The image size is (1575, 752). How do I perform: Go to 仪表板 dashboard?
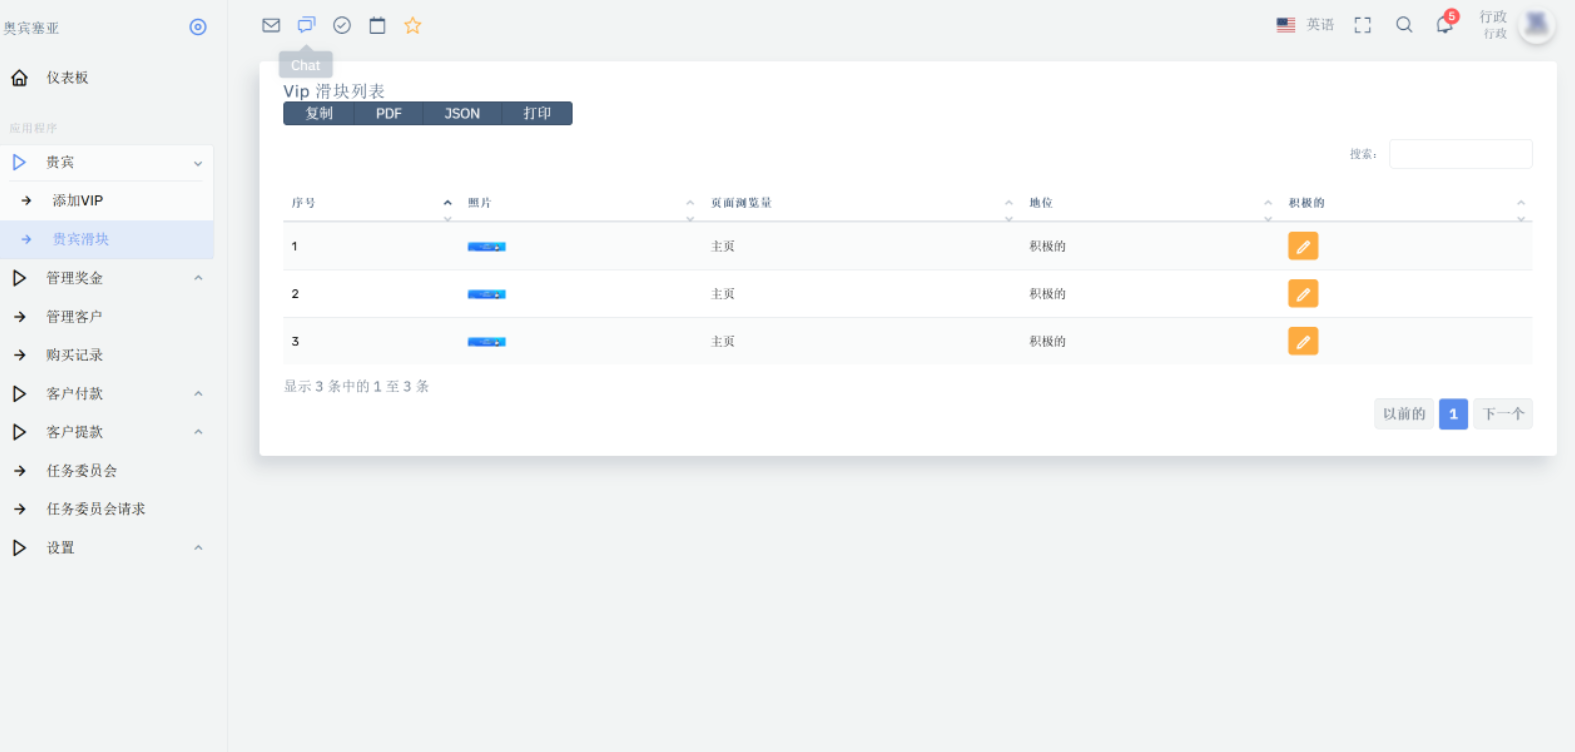click(67, 78)
